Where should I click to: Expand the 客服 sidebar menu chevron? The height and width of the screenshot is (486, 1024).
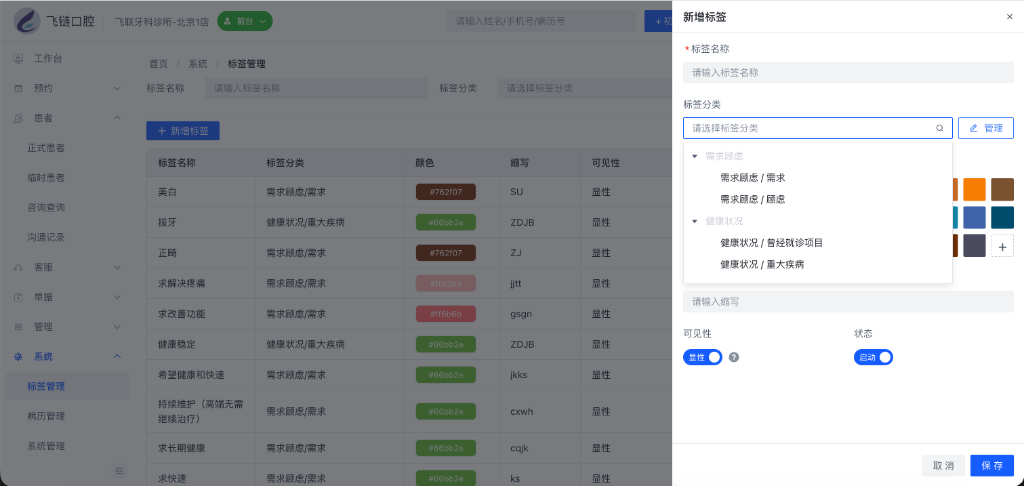coord(118,267)
